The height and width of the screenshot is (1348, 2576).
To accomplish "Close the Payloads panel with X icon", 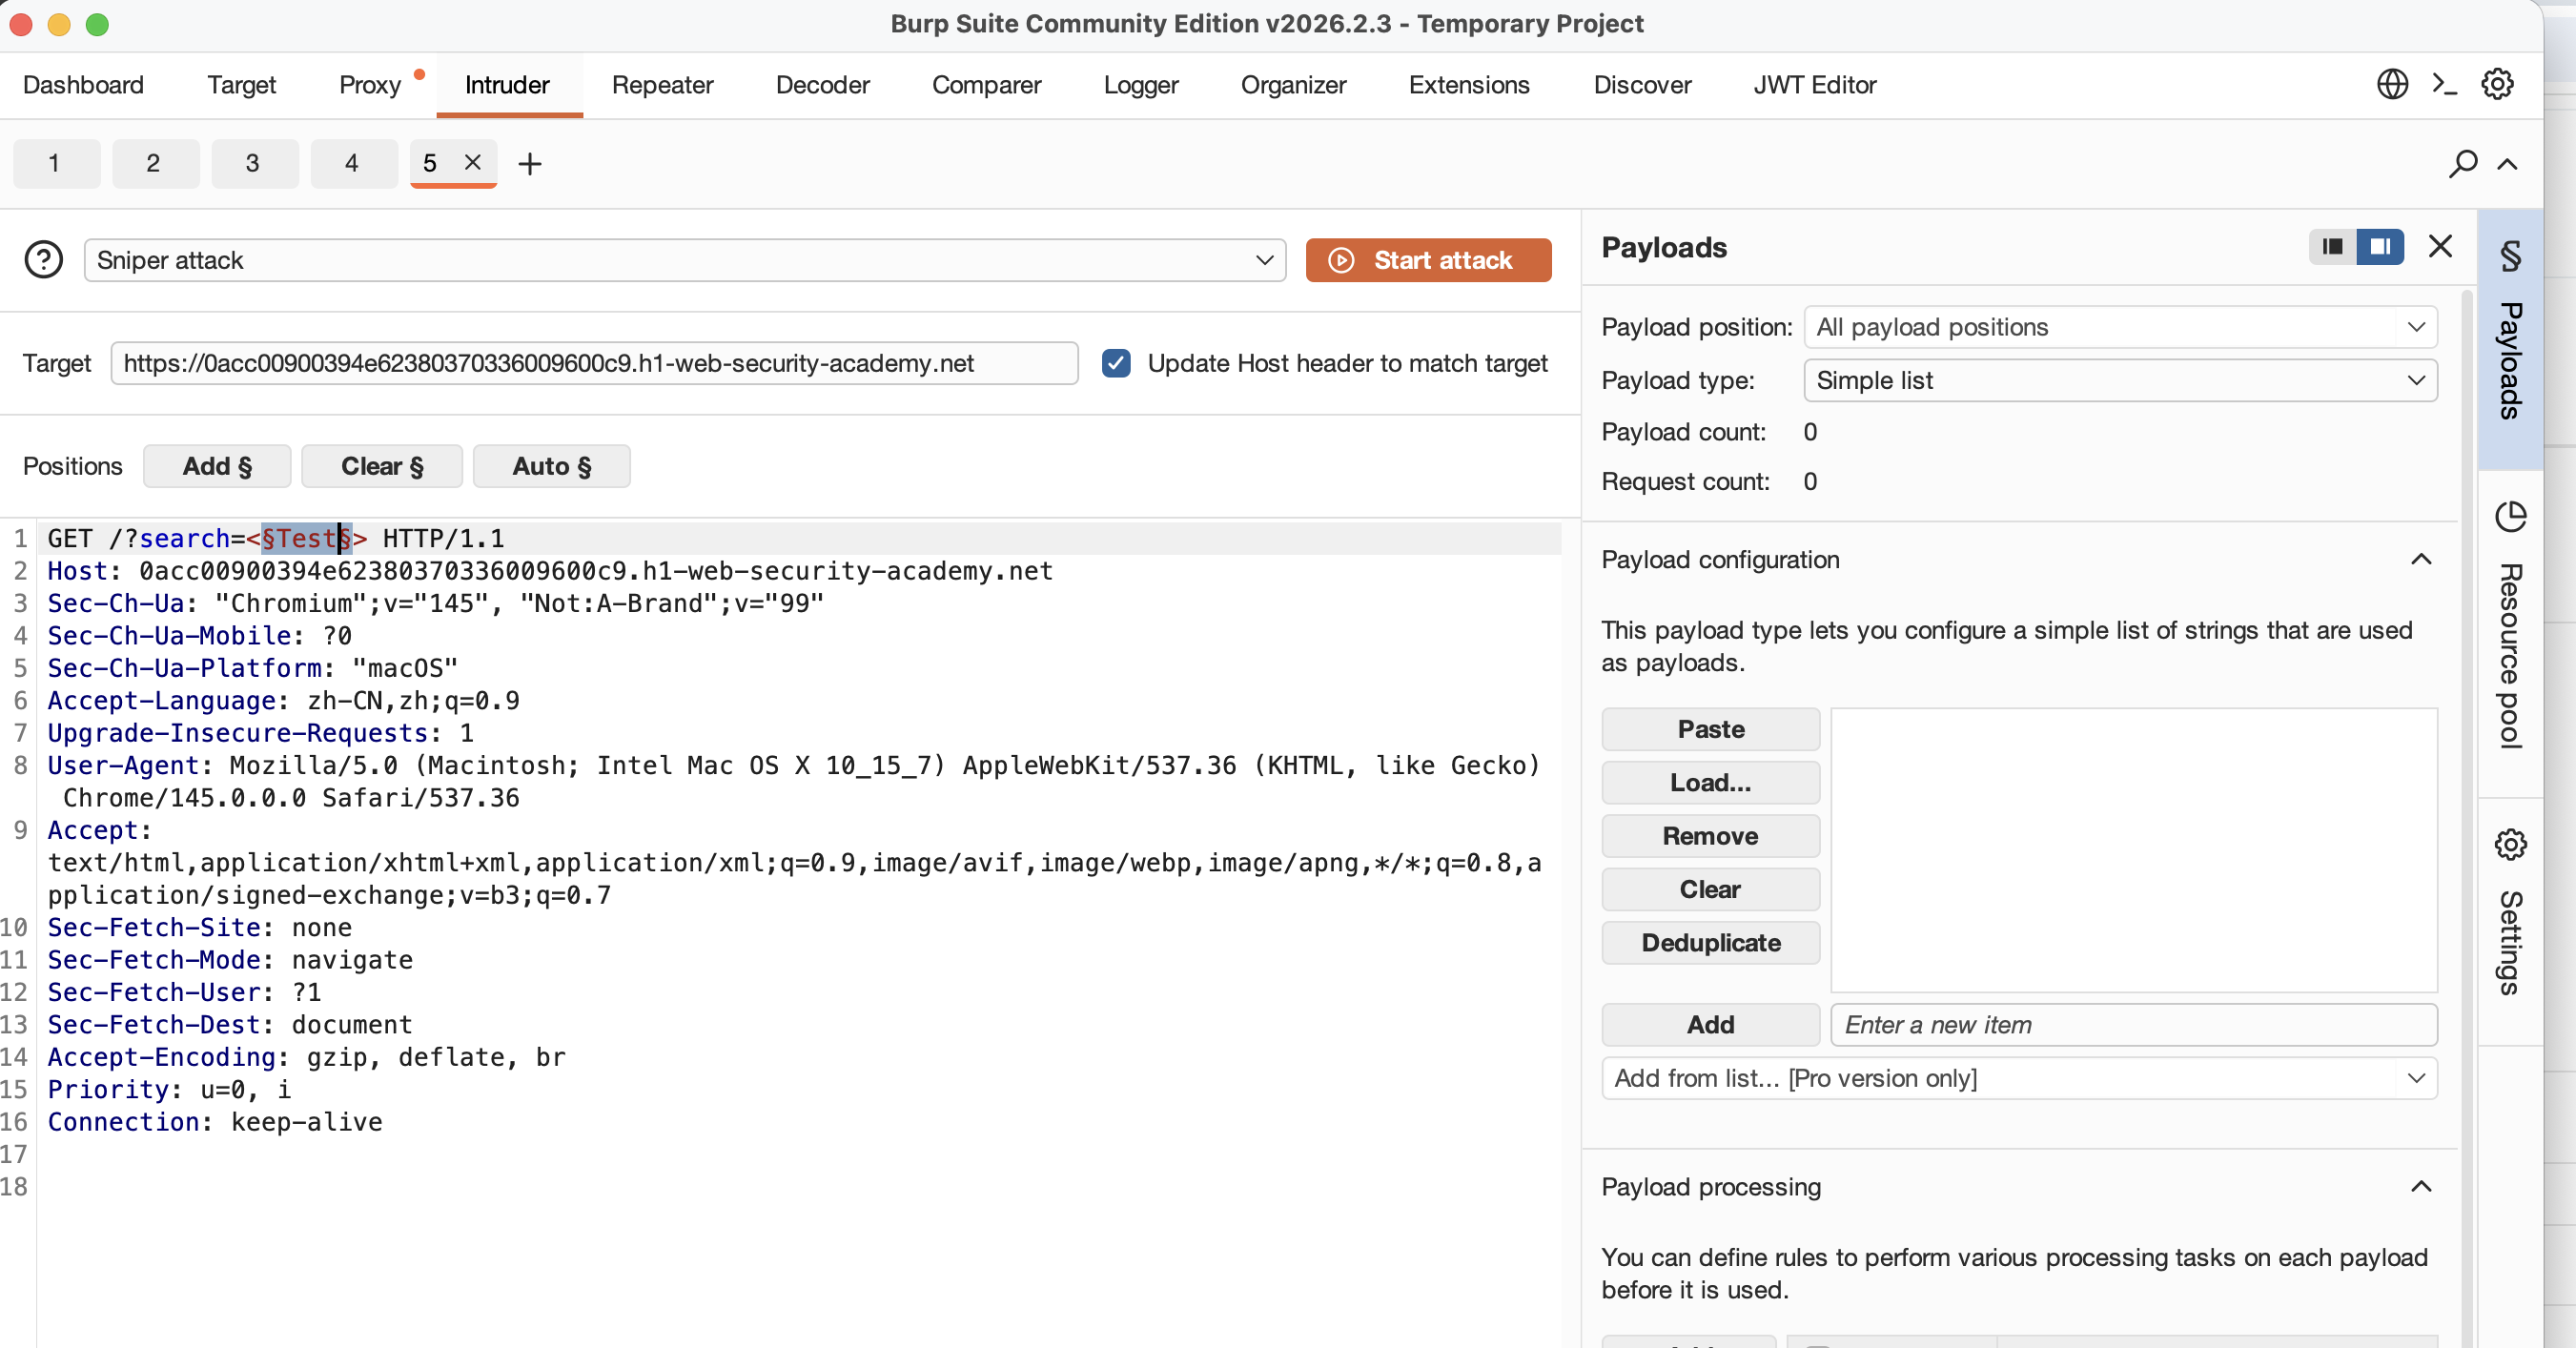I will (x=2440, y=246).
